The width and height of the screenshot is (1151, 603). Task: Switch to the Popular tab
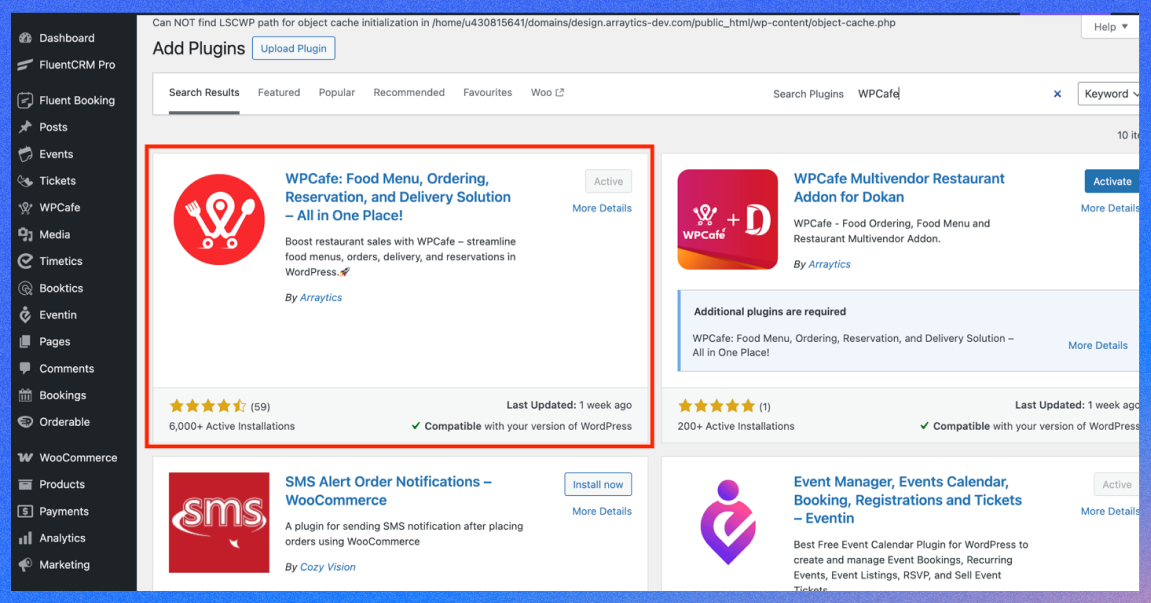pyautogui.click(x=337, y=93)
